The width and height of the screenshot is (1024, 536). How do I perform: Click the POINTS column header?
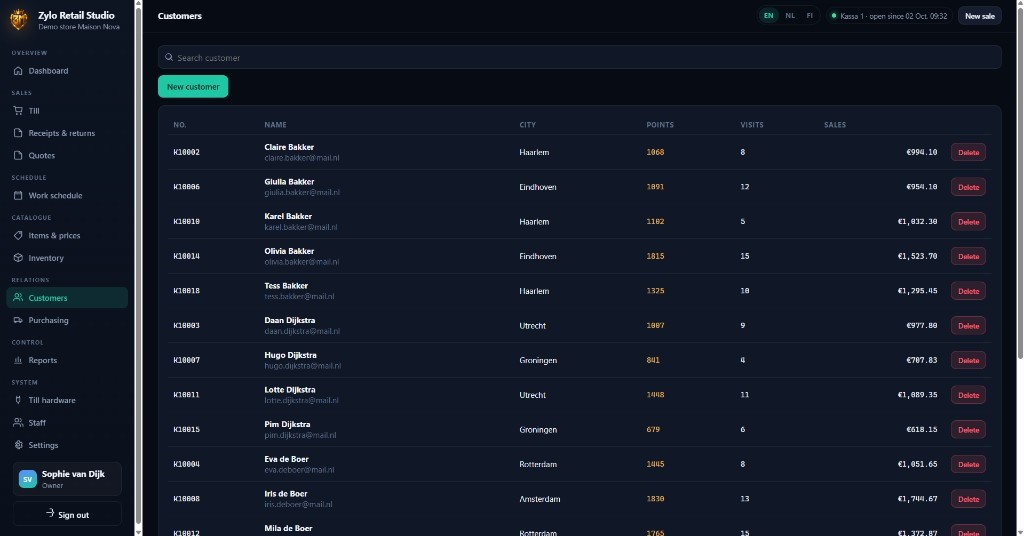[x=660, y=125]
